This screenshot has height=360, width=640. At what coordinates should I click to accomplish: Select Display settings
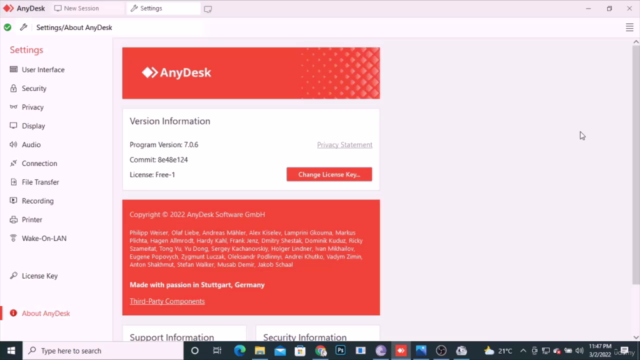click(x=27, y=126)
